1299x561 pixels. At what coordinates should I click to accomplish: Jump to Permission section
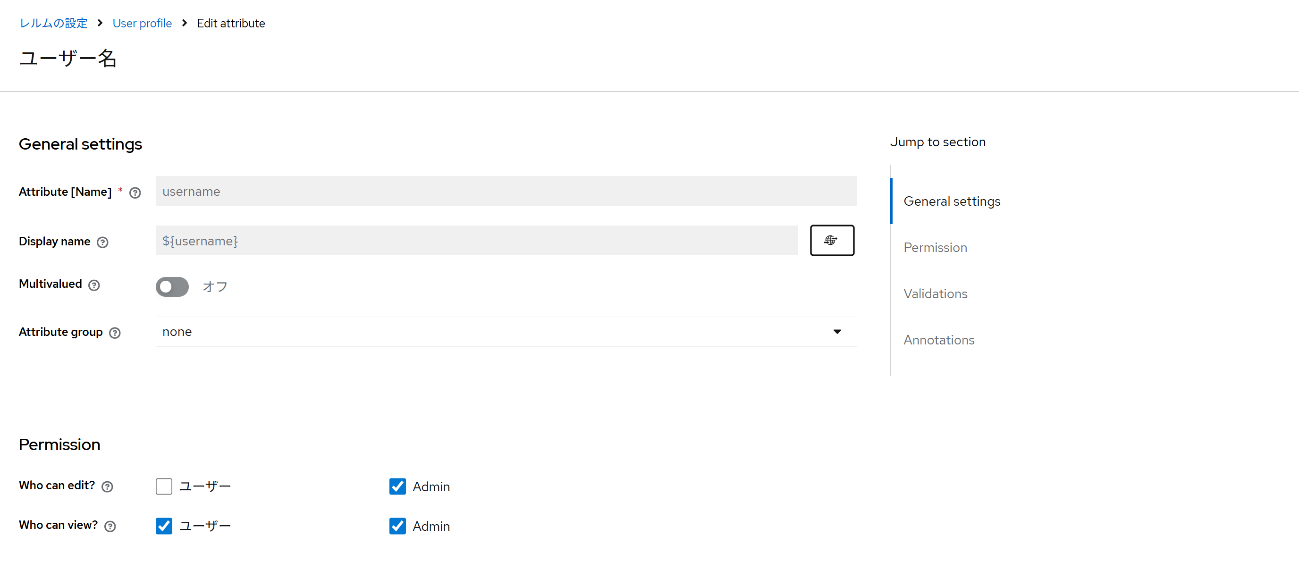click(935, 247)
